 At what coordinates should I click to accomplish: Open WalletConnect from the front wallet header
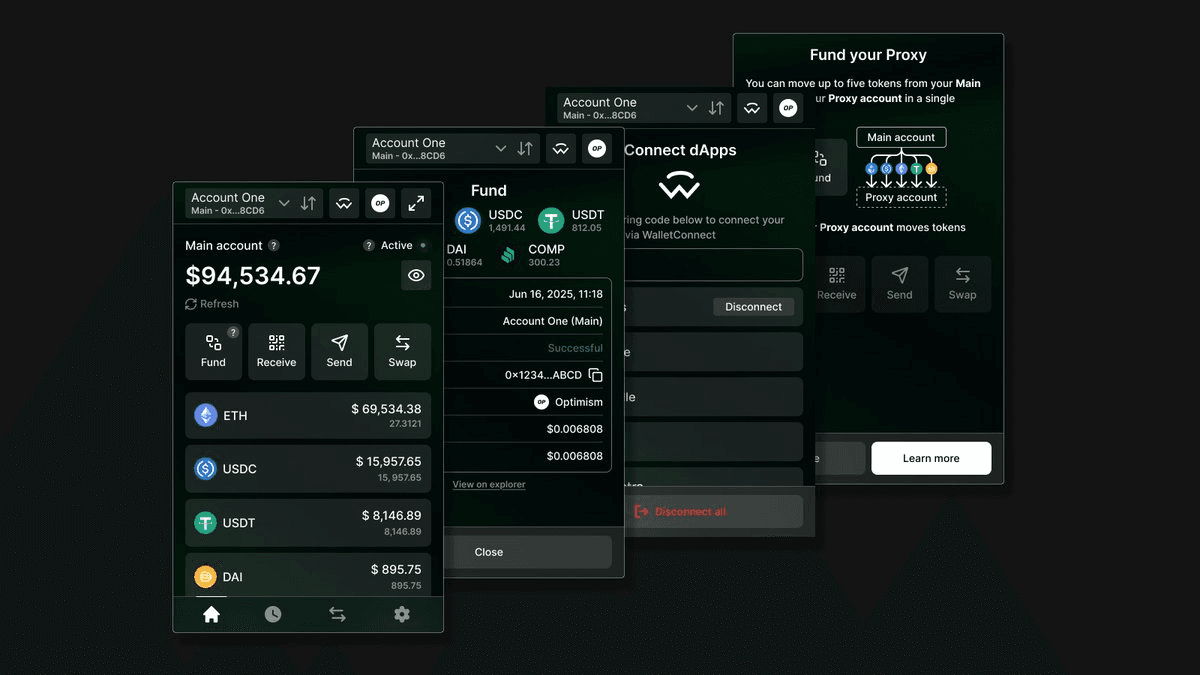click(344, 204)
